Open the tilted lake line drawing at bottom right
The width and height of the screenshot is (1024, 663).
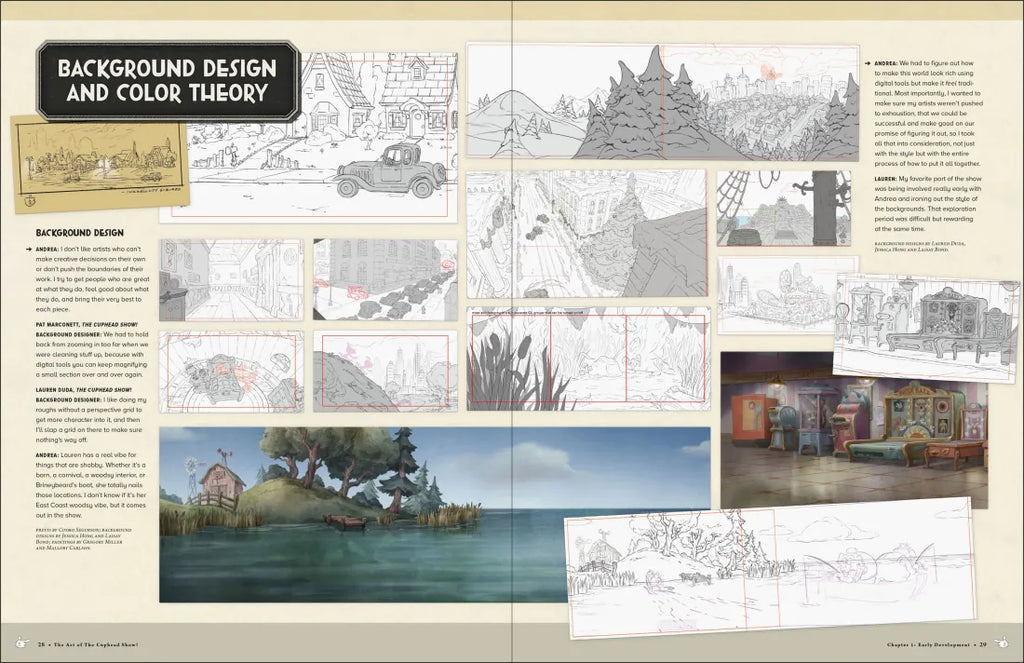pyautogui.click(x=770, y=566)
